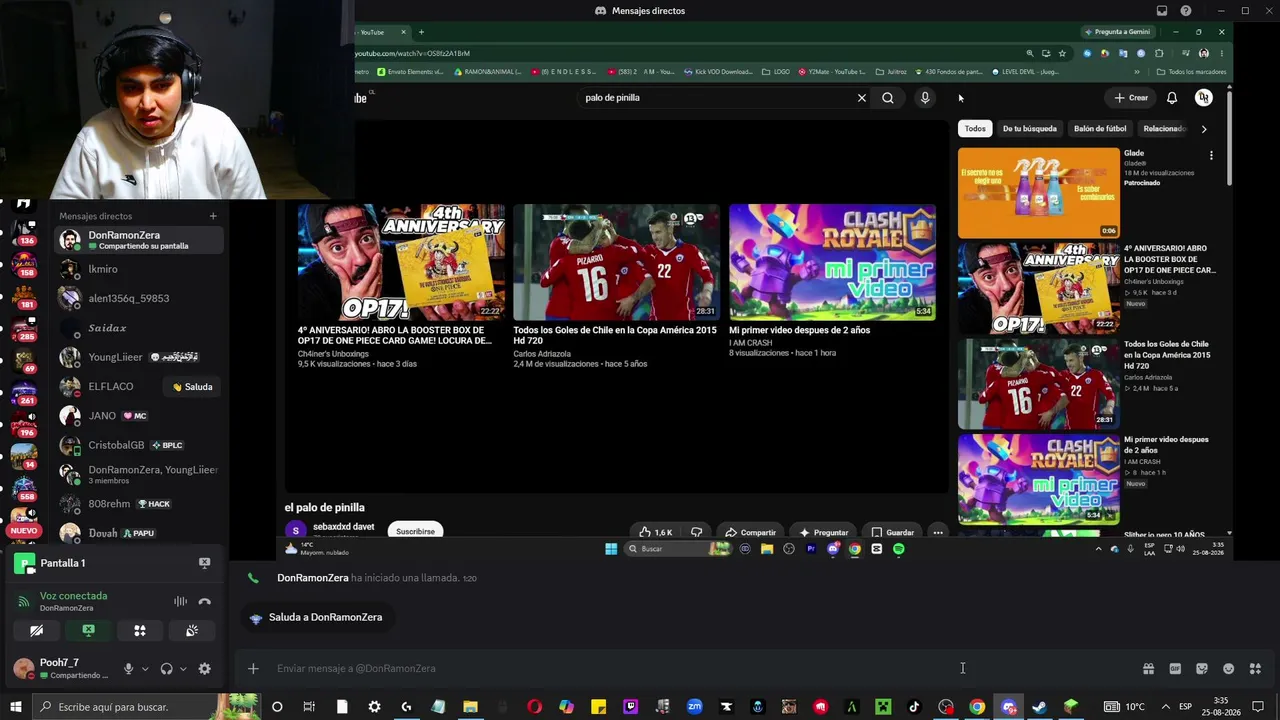Open Discord user settings gear

pyautogui.click(x=205, y=669)
